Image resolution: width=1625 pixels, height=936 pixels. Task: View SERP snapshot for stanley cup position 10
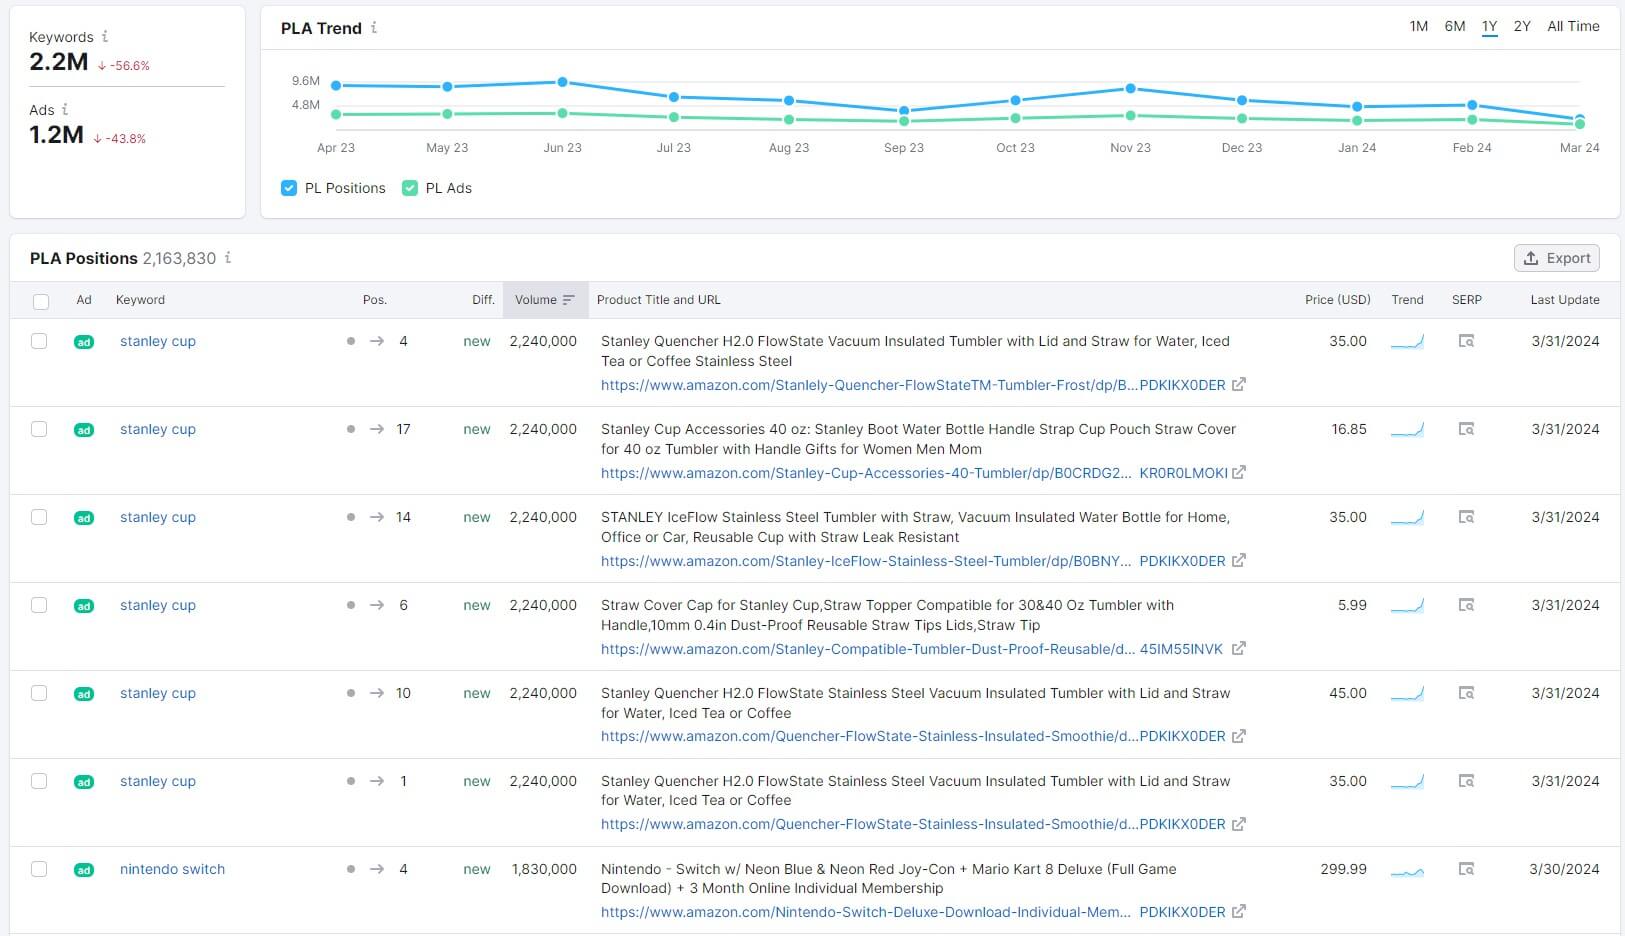point(1466,693)
